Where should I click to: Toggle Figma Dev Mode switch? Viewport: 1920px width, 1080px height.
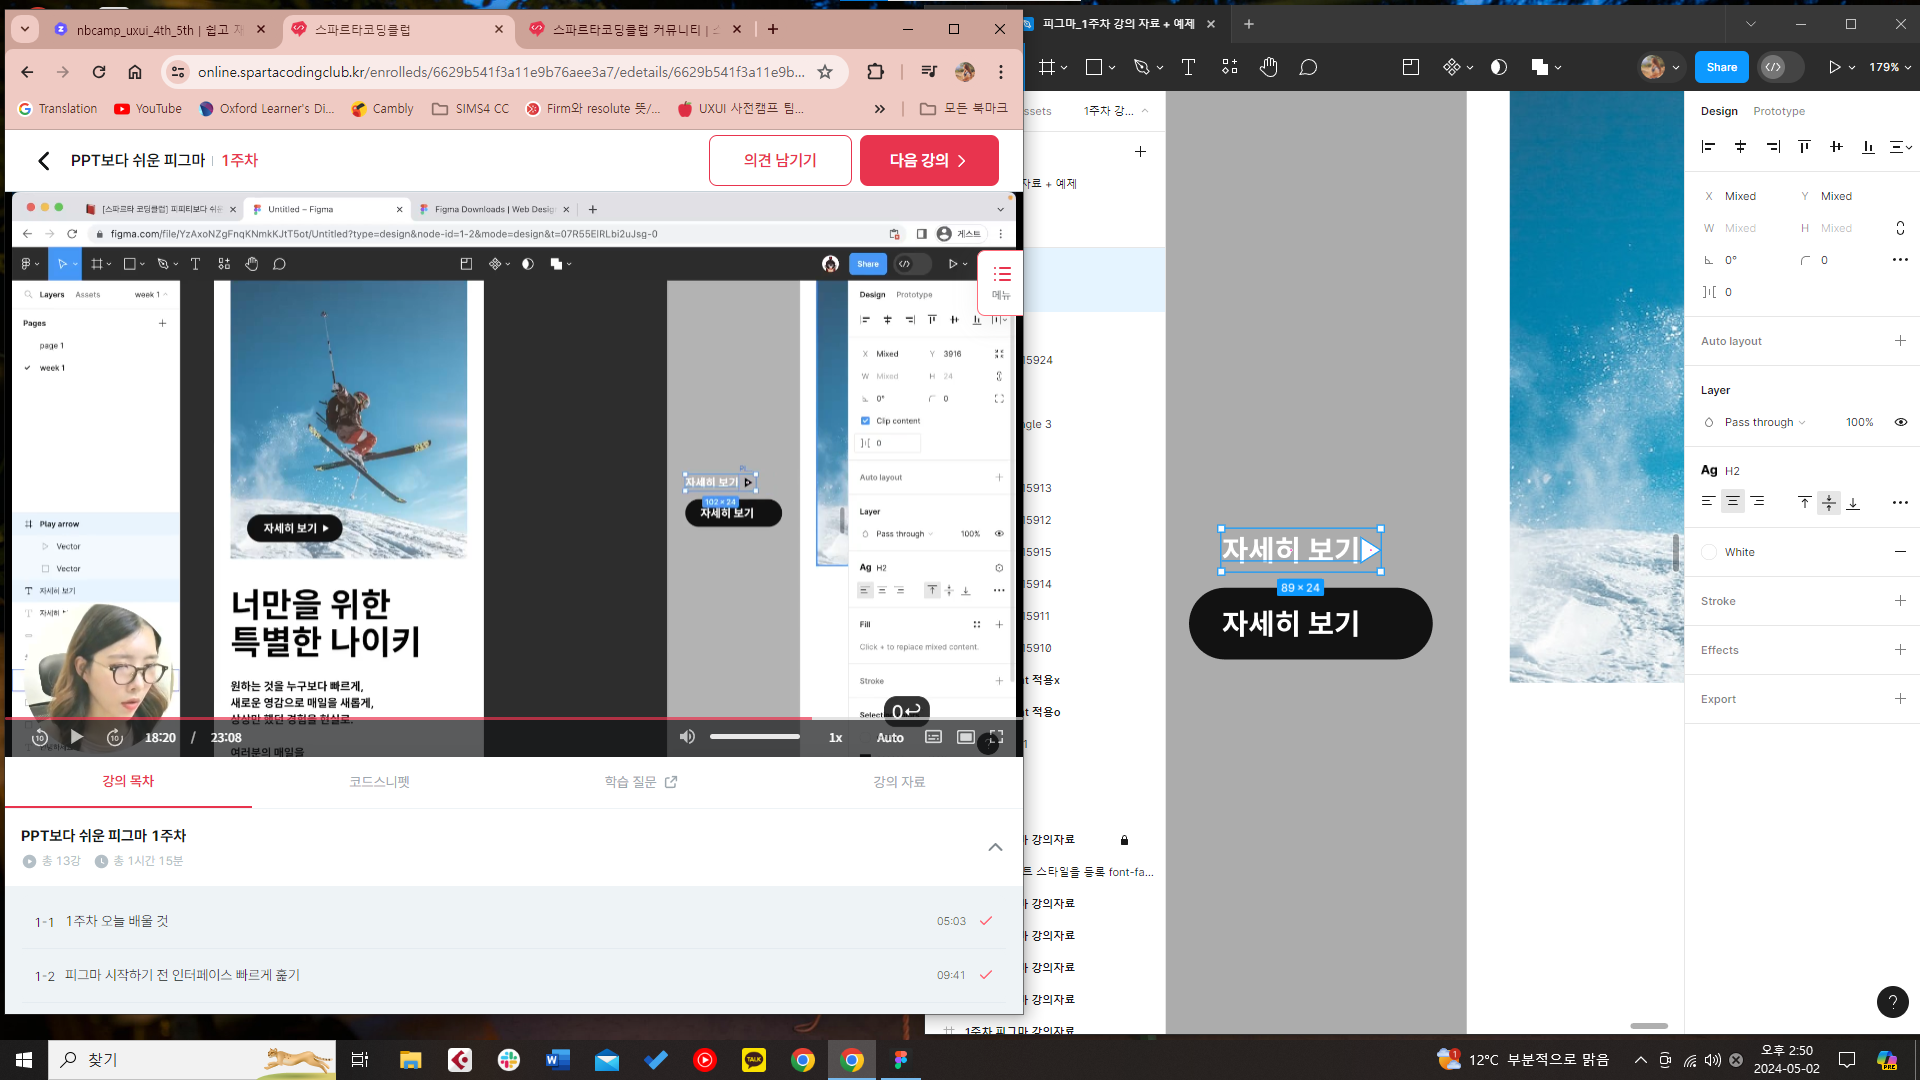click(x=1781, y=67)
